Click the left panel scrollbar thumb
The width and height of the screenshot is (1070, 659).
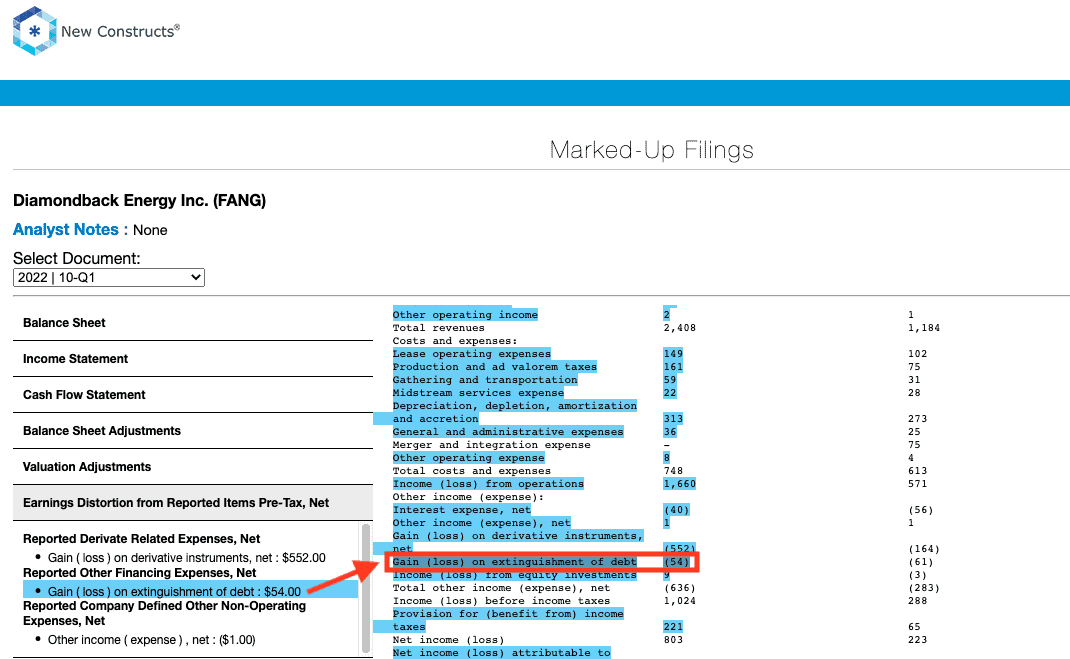[x=366, y=588]
